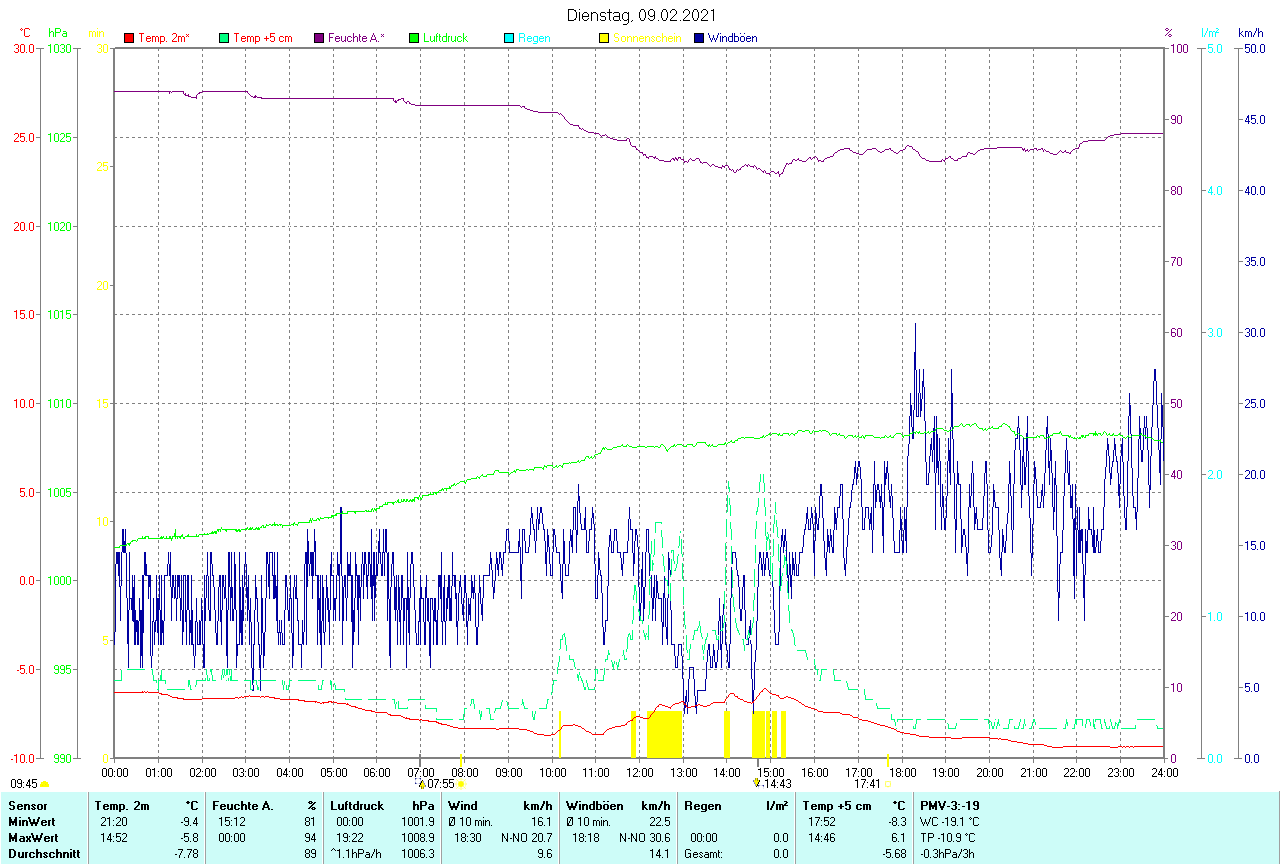Click the wind chill value 'WC -19.1 °C'
This screenshot has width=1280, height=864.
(x=950, y=821)
